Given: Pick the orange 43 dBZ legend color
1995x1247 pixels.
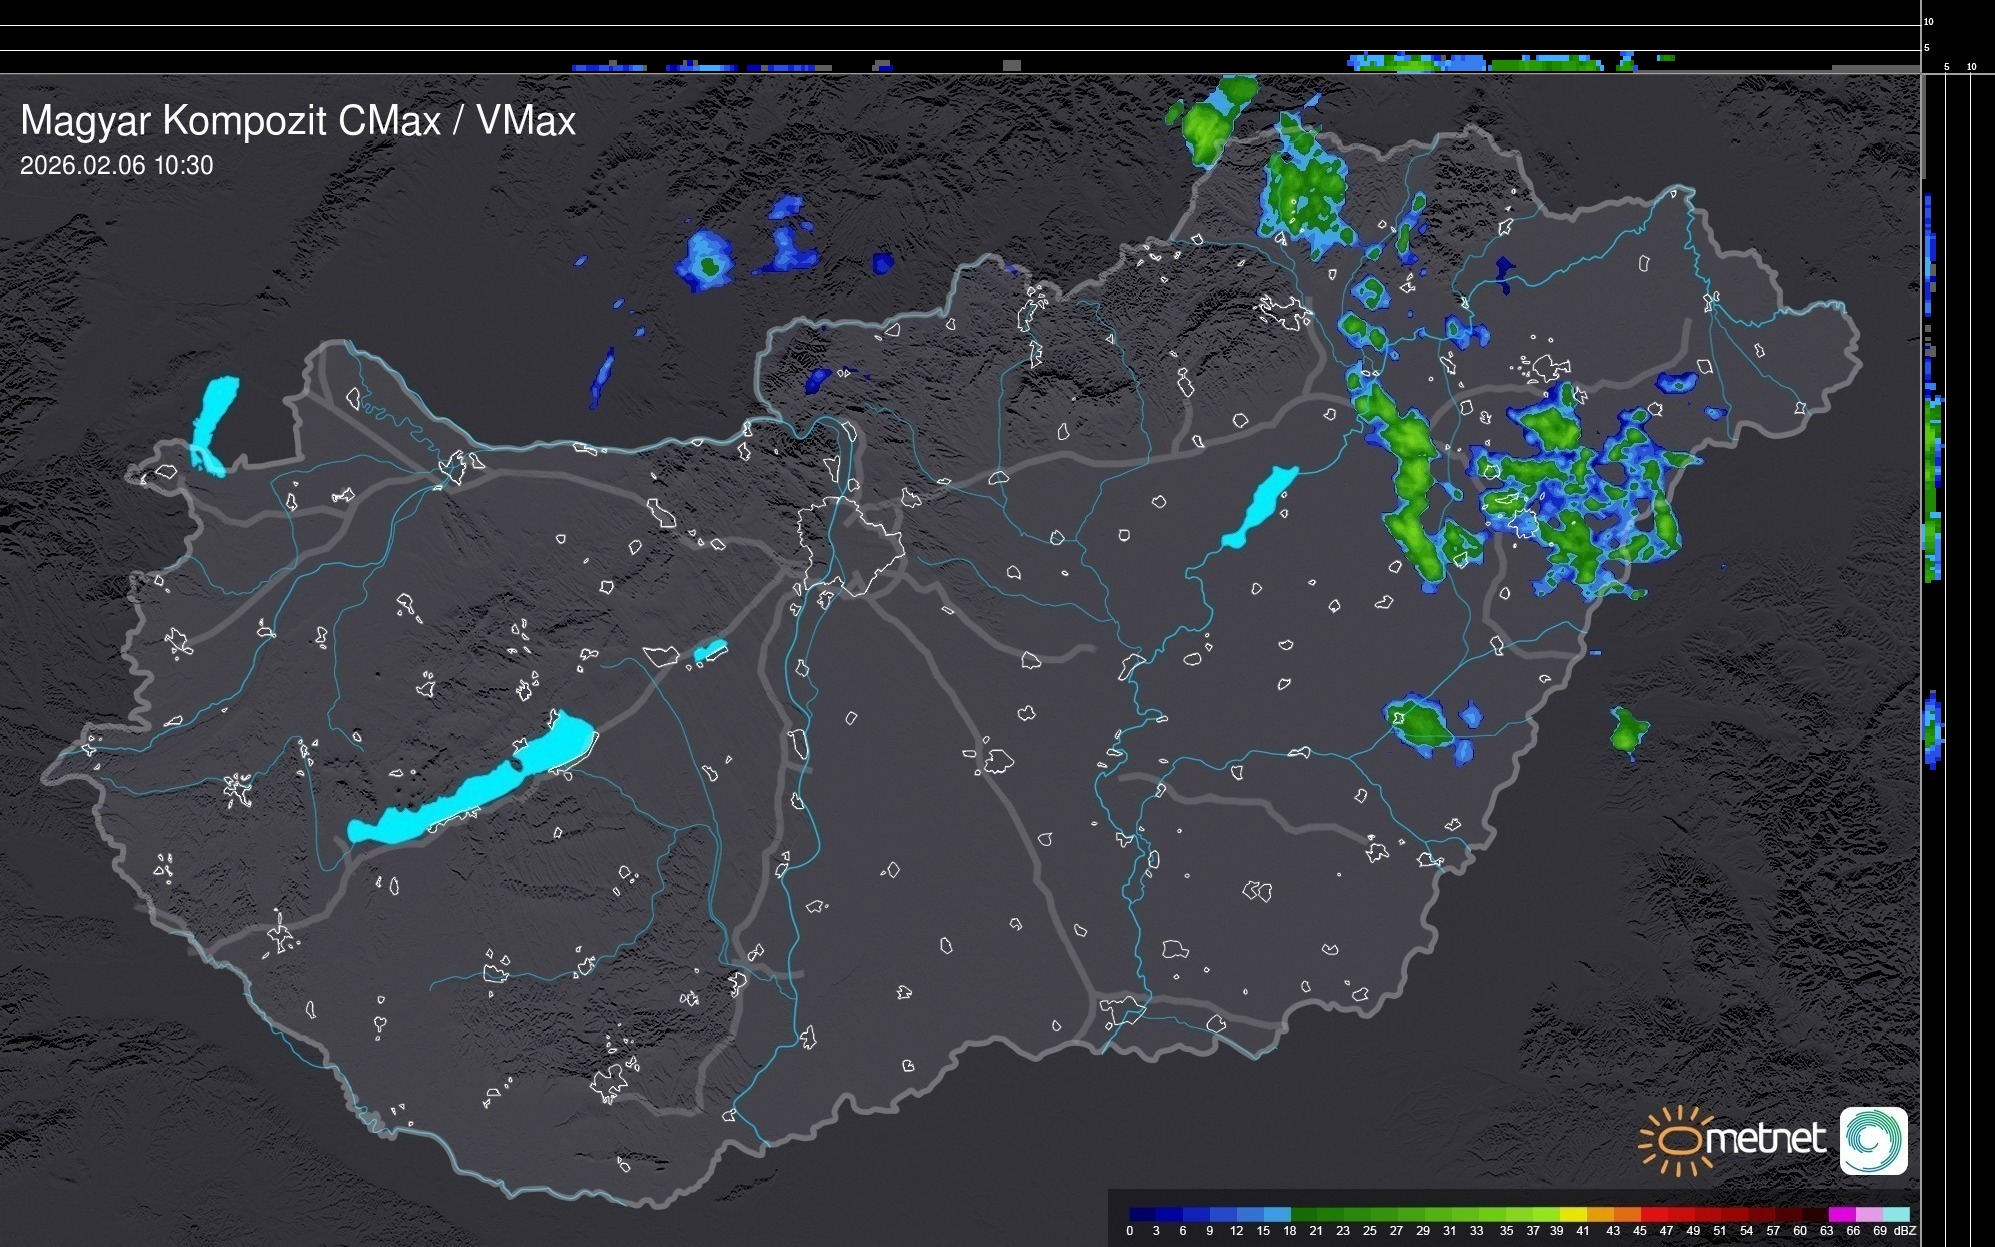Looking at the screenshot, I should coord(1626,1214).
